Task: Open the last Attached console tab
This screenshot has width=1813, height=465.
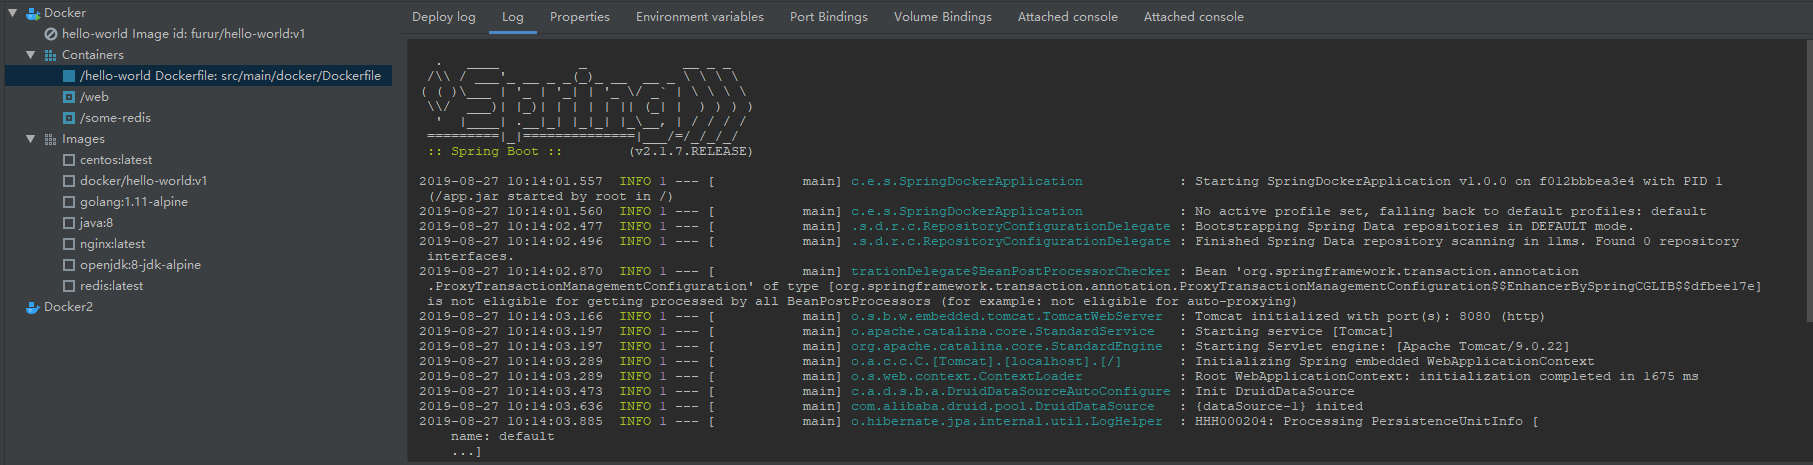Action: [1194, 17]
